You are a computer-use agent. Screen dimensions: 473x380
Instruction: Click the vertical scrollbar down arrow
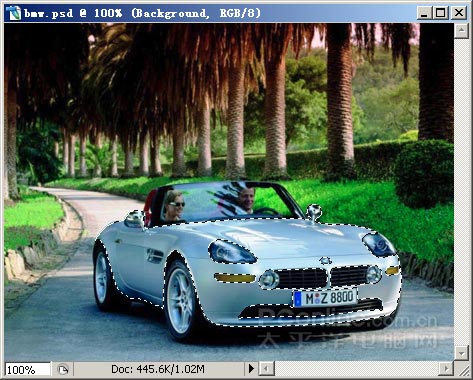pyautogui.click(x=462, y=353)
